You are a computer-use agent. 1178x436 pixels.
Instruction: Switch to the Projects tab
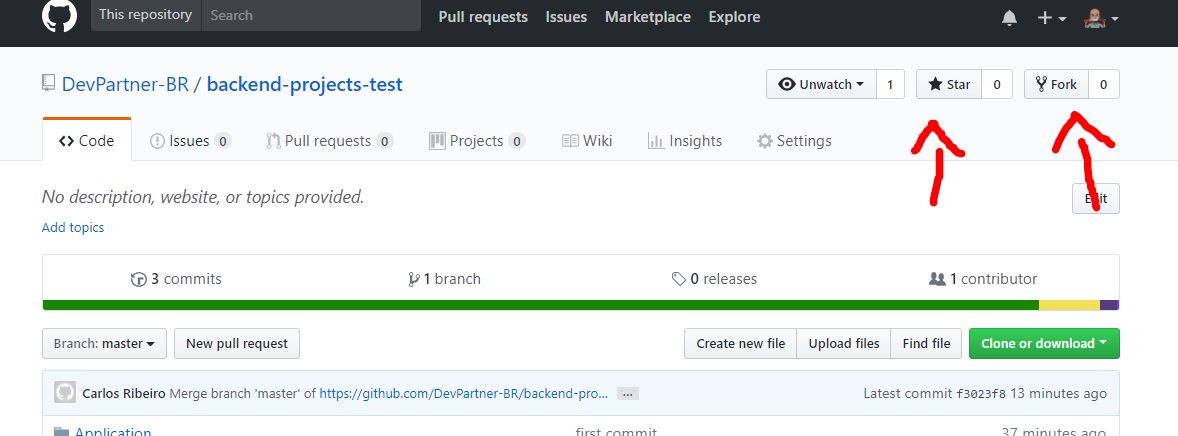pyautogui.click(x=477, y=141)
